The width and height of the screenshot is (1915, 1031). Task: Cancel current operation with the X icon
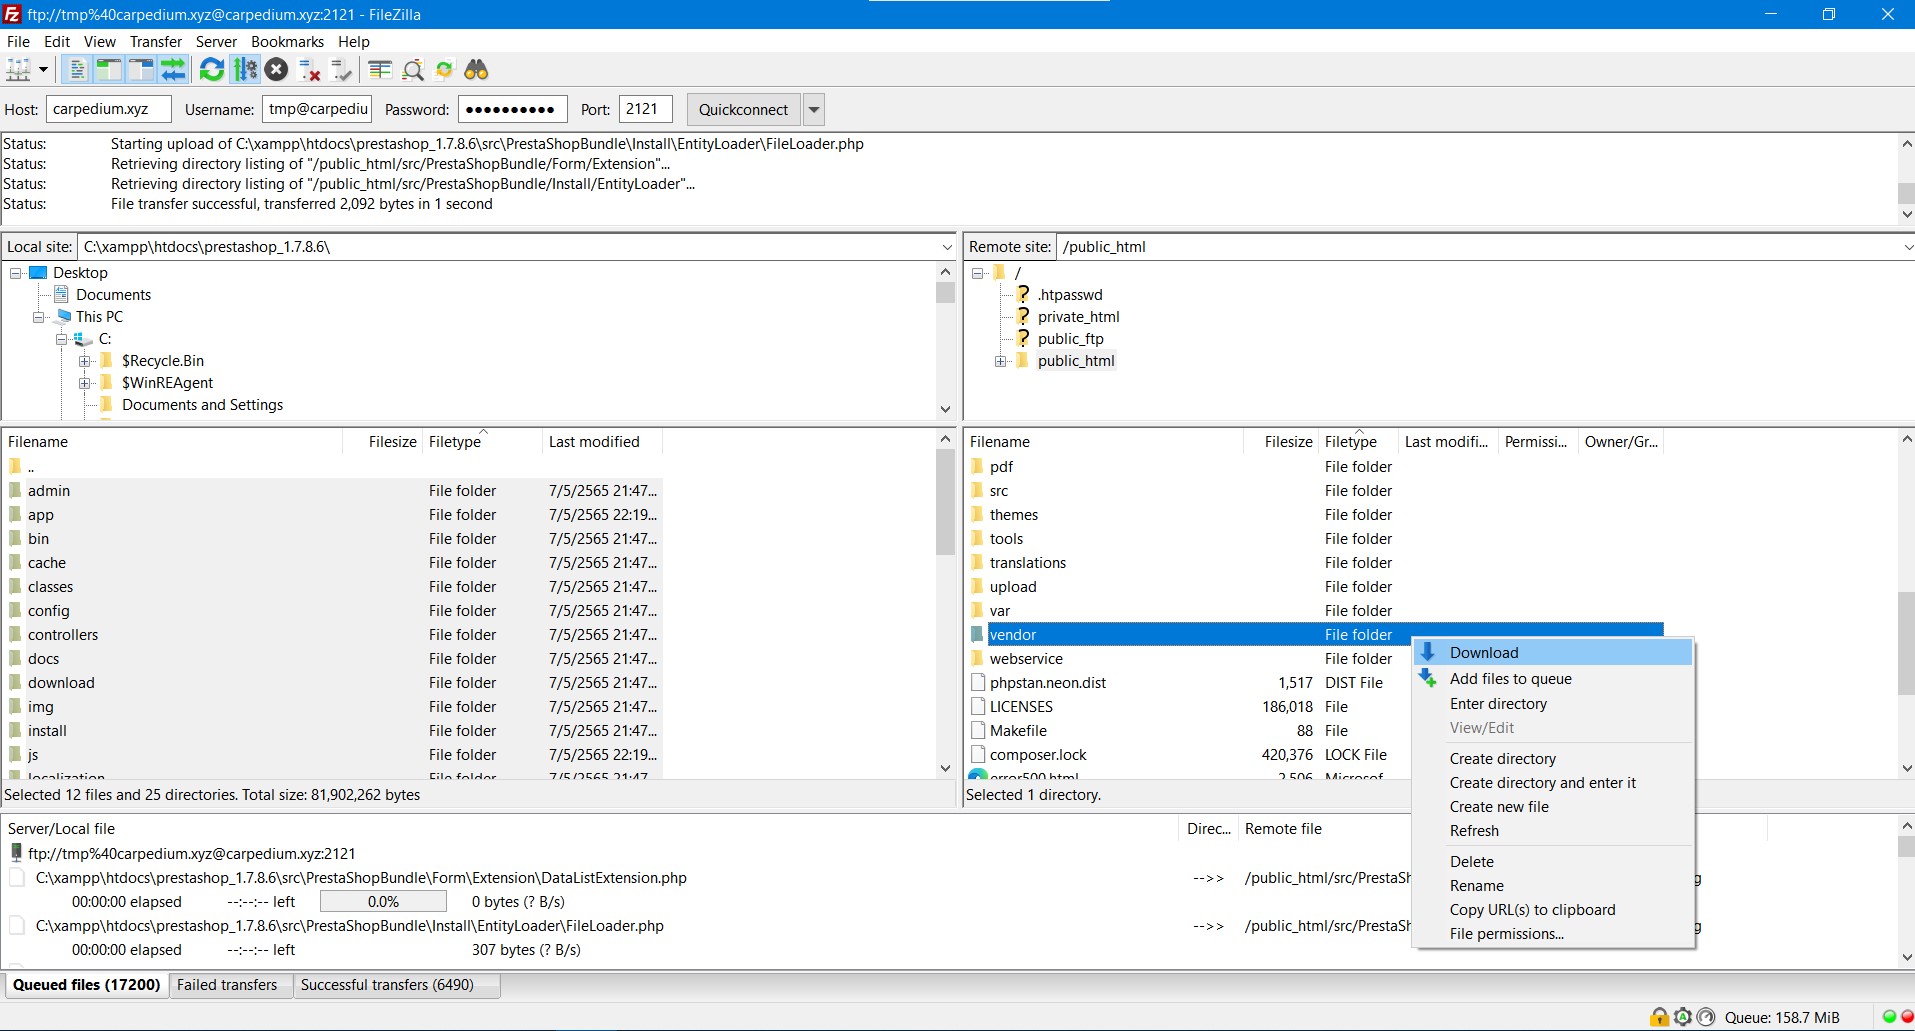(277, 70)
